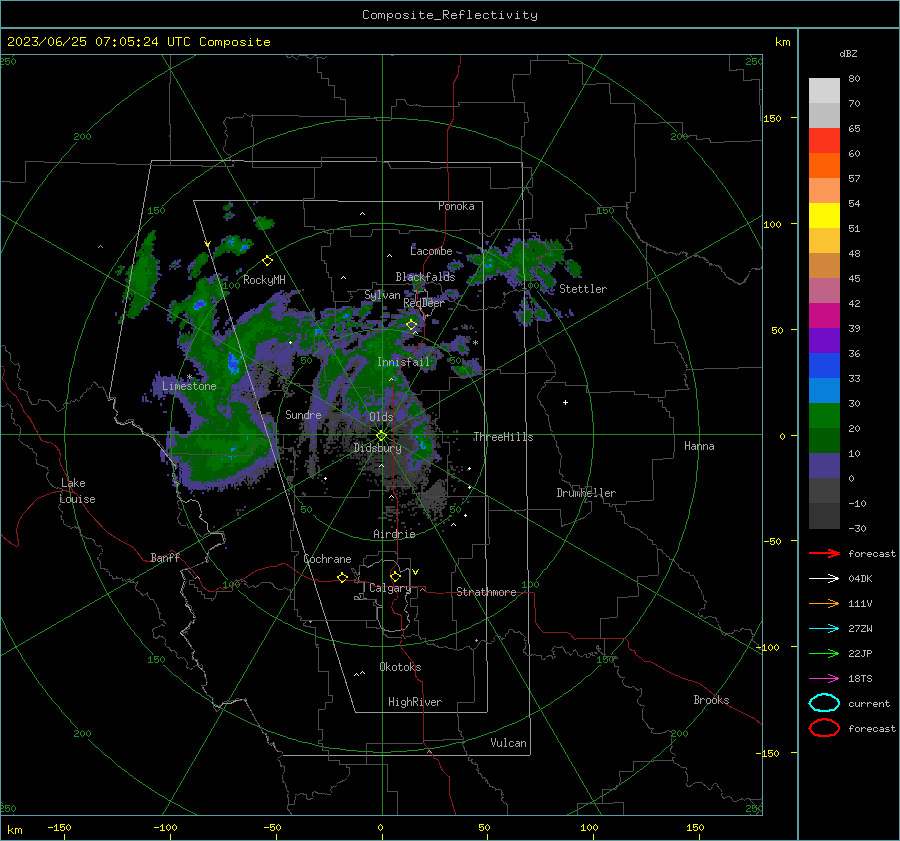The height and width of the screenshot is (841, 900).
Task: Click the yellow diamond marker beside RedDeer
Action: click(412, 325)
